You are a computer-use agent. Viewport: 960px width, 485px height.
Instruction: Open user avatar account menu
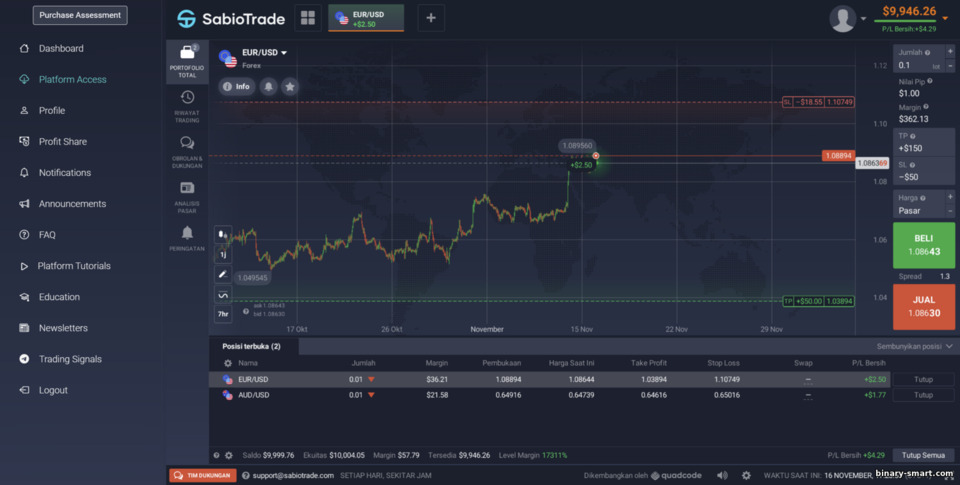[x=847, y=18]
